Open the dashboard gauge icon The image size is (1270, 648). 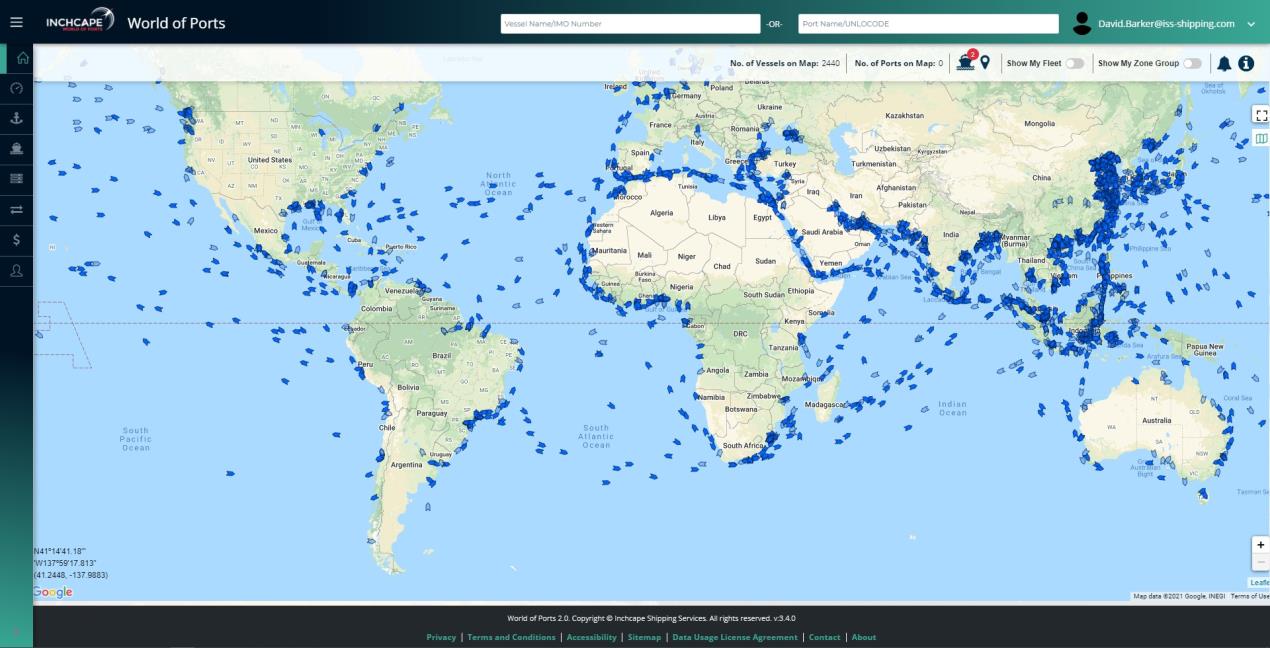(x=16, y=88)
